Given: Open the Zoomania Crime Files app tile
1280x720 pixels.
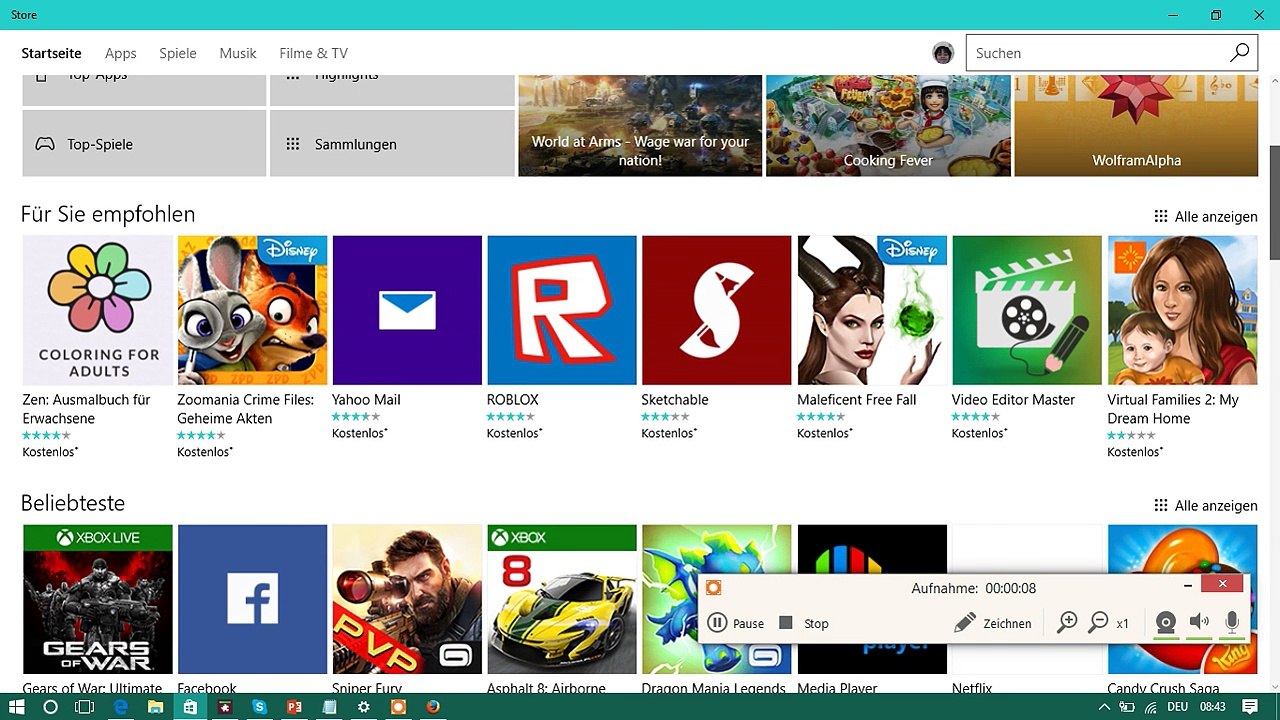Looking at the screenshot, I should (252, 310).
